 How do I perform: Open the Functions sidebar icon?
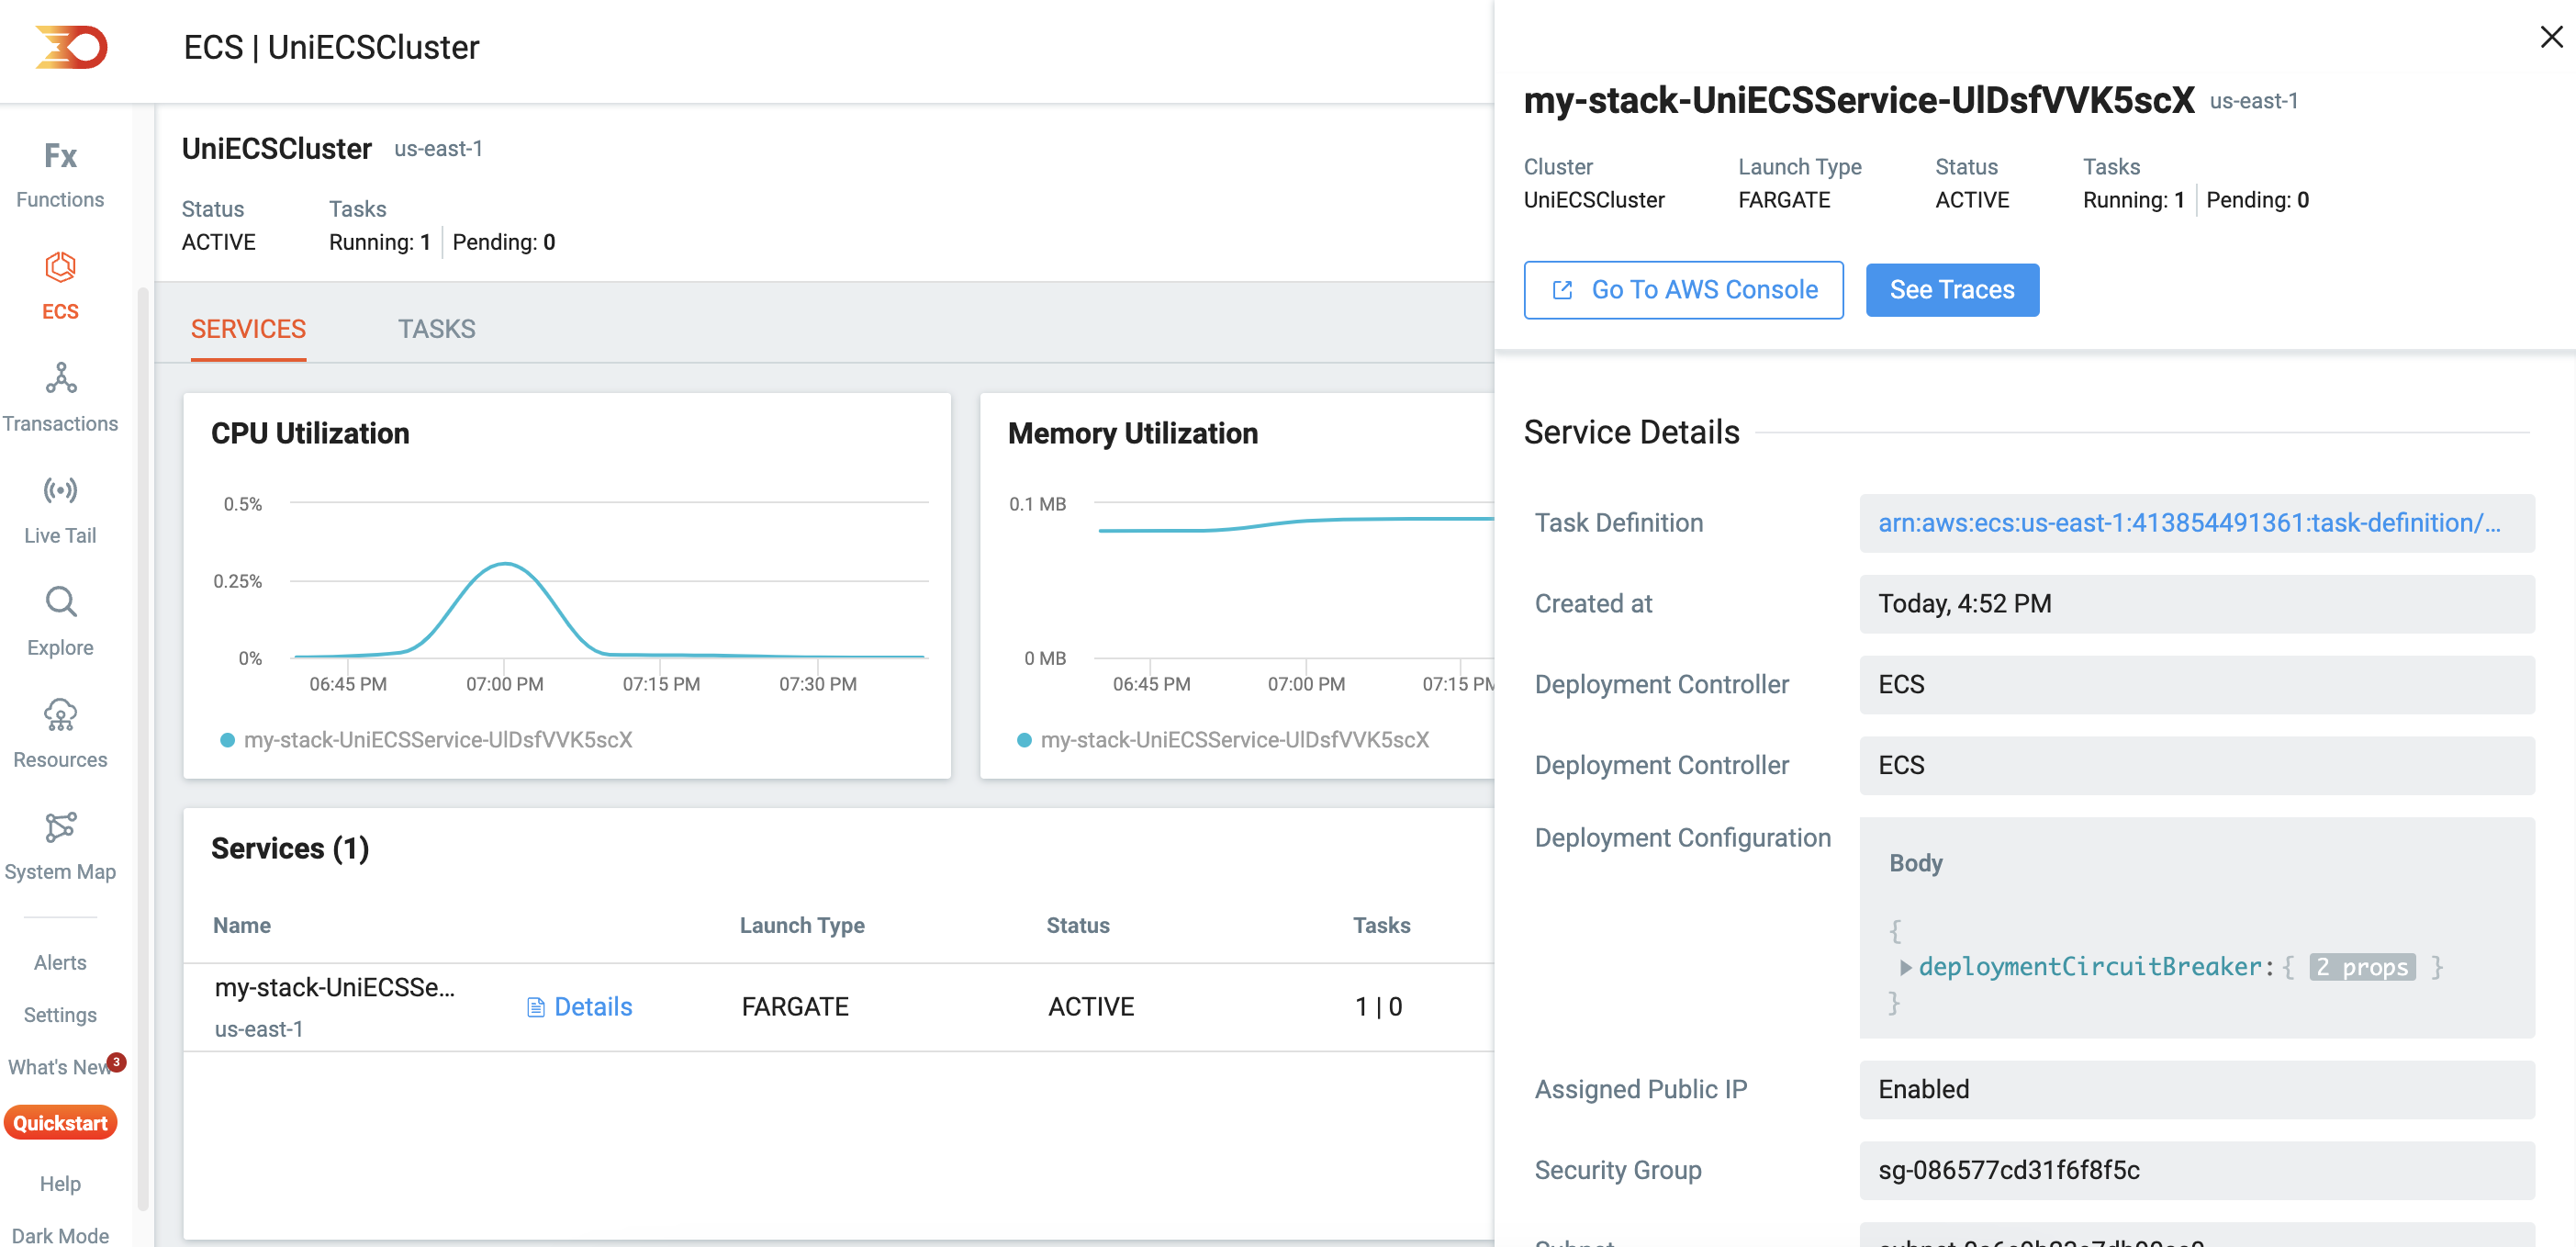(60, 157)
